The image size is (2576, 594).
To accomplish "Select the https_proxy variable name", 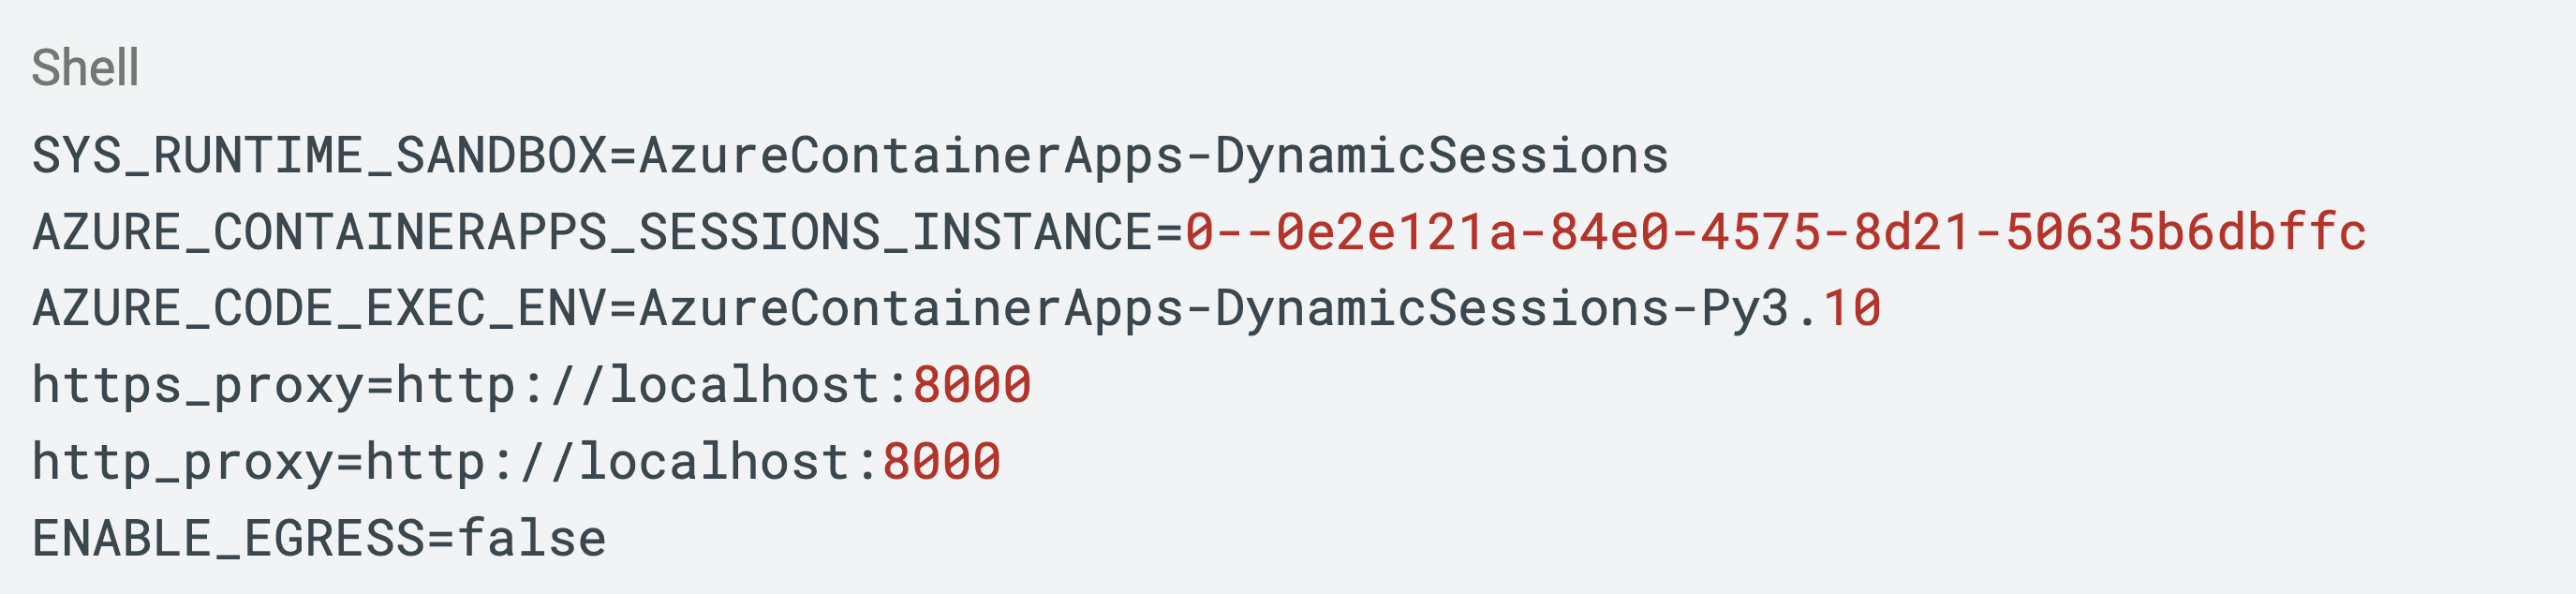I will pos(198,385).
